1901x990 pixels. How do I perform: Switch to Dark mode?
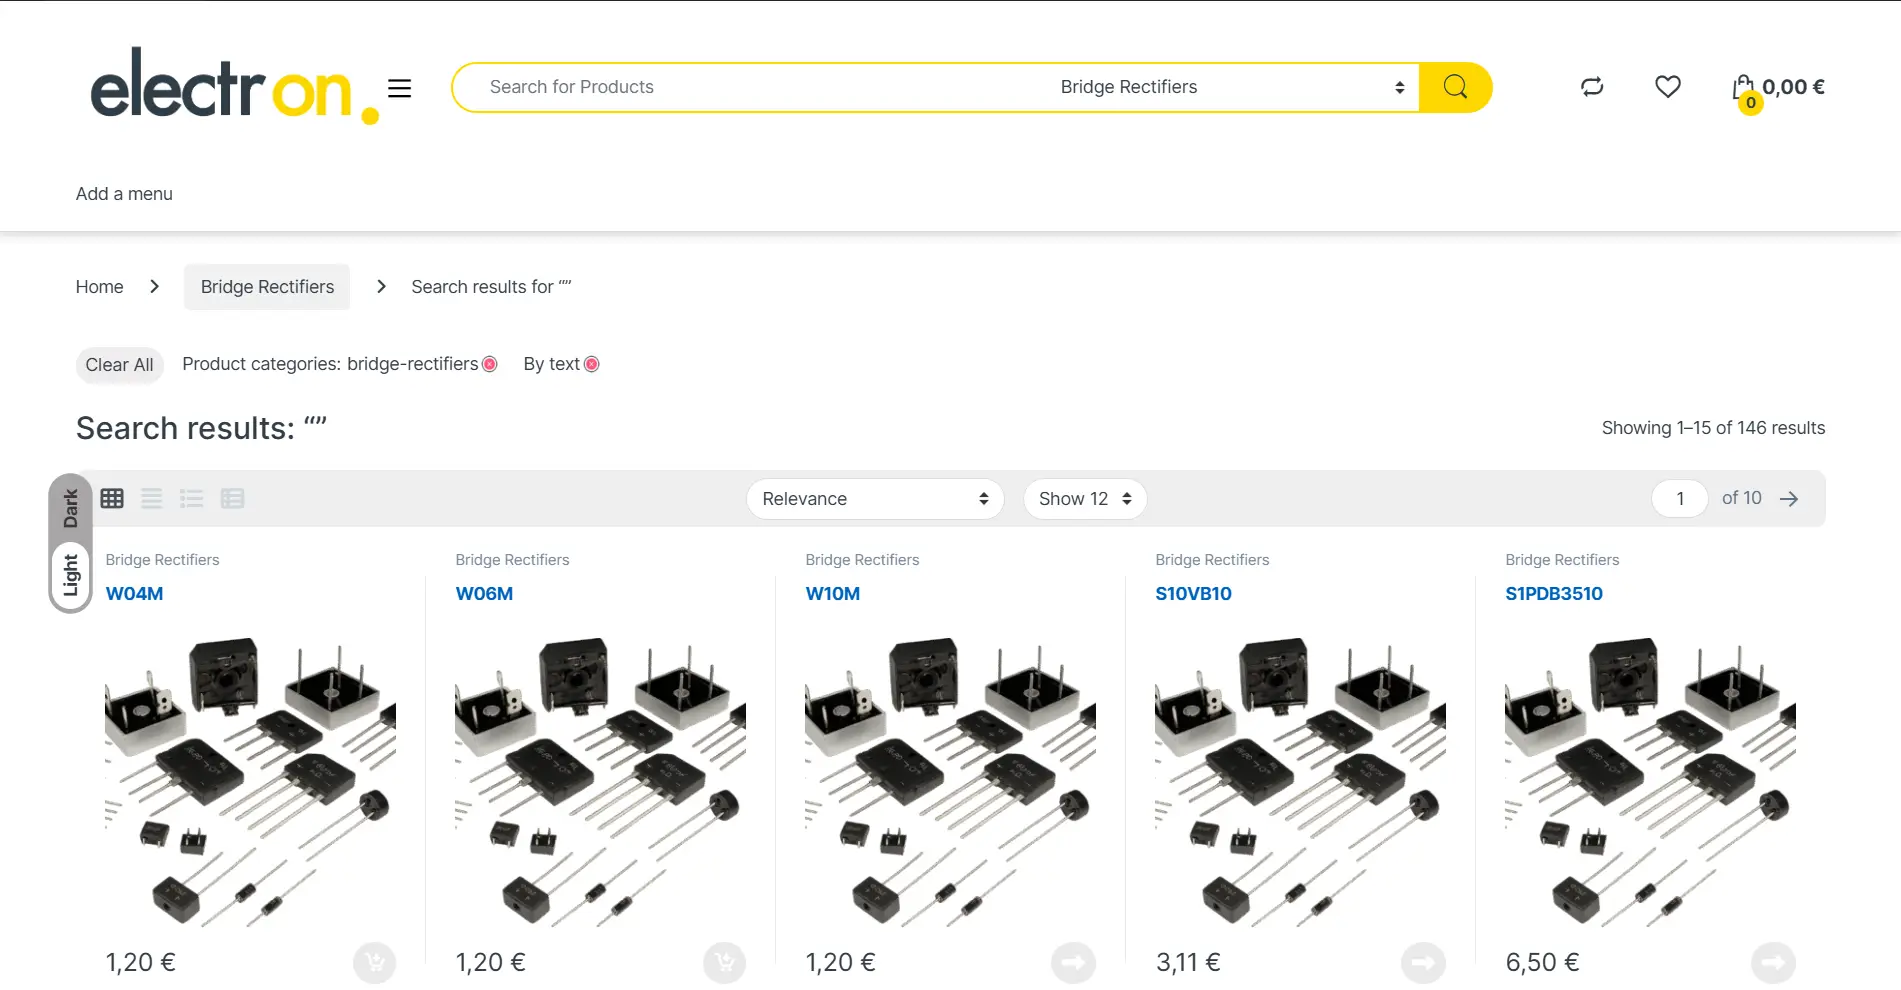tap(70, 508)
